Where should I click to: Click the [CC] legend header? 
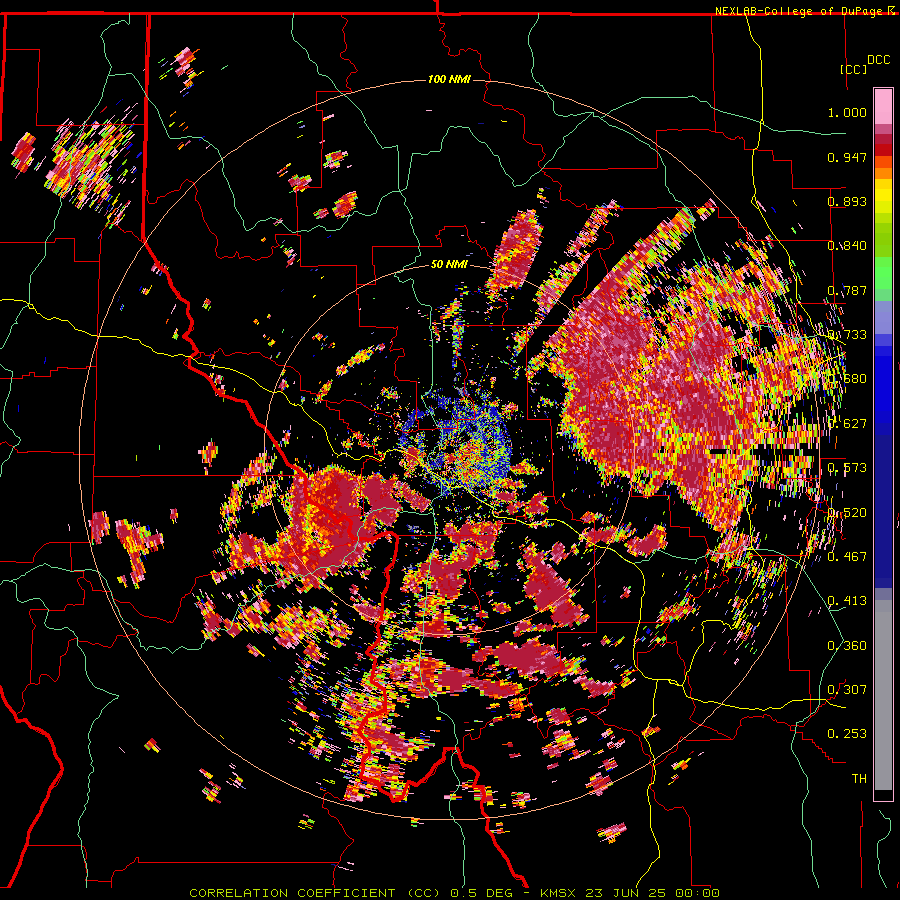tap(853, 69)
